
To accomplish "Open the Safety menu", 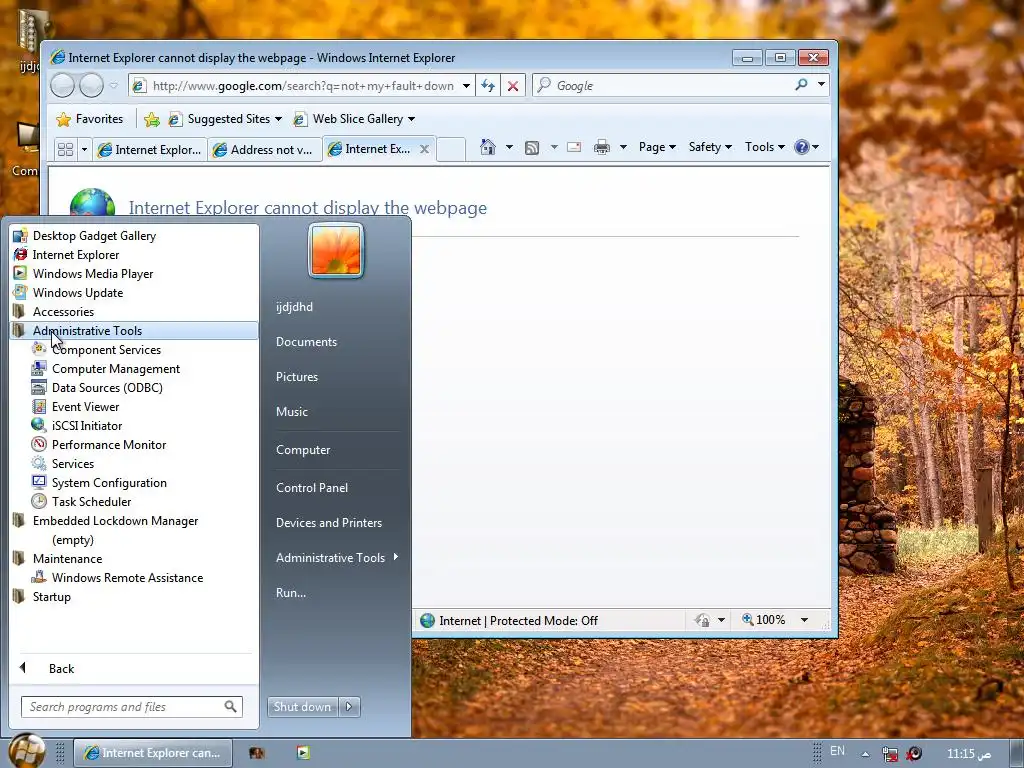I will (710, 147).
